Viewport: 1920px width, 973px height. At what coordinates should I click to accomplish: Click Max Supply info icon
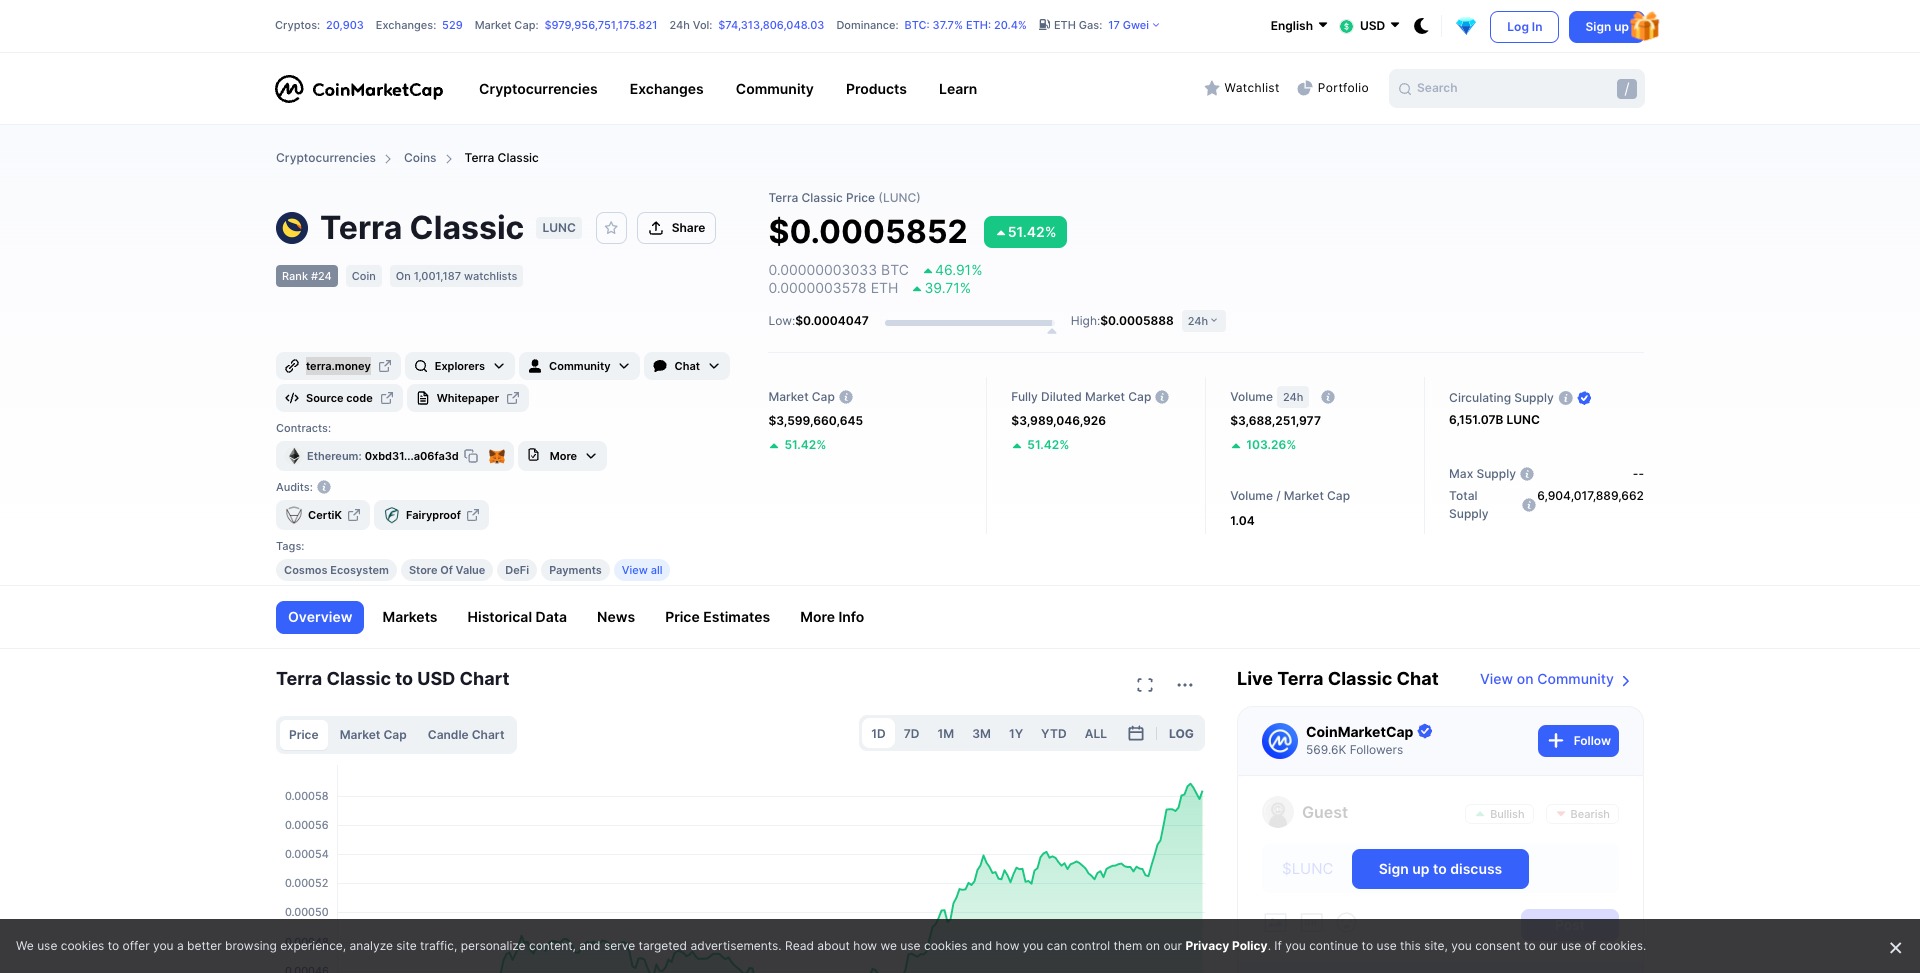tap(1527, 474)
